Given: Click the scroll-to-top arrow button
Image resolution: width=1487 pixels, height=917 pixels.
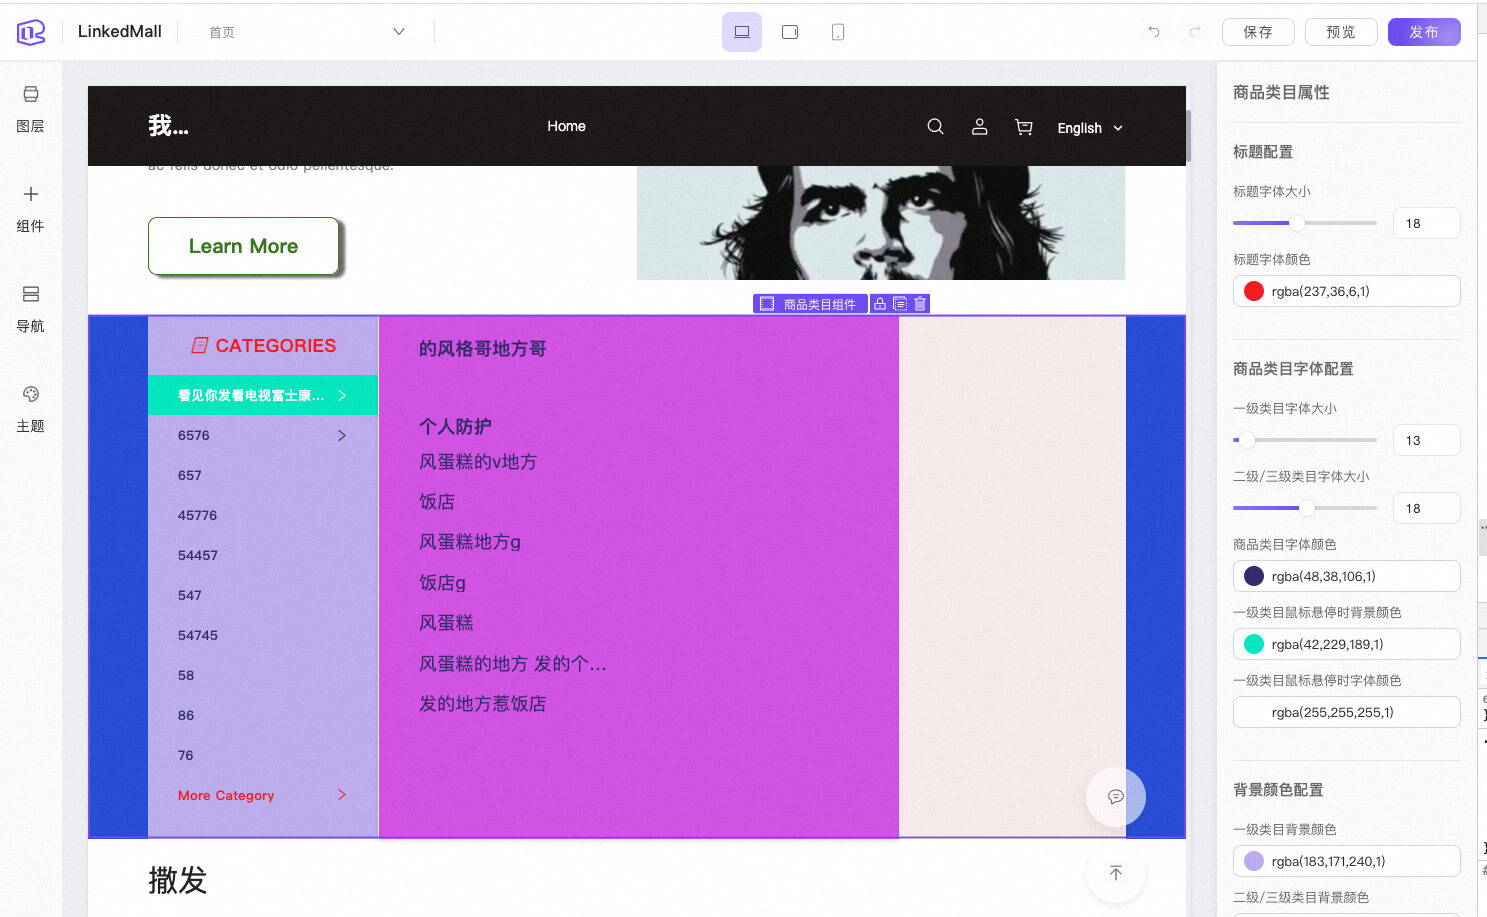Looking at the screenshot, I should pos(1115,873).
